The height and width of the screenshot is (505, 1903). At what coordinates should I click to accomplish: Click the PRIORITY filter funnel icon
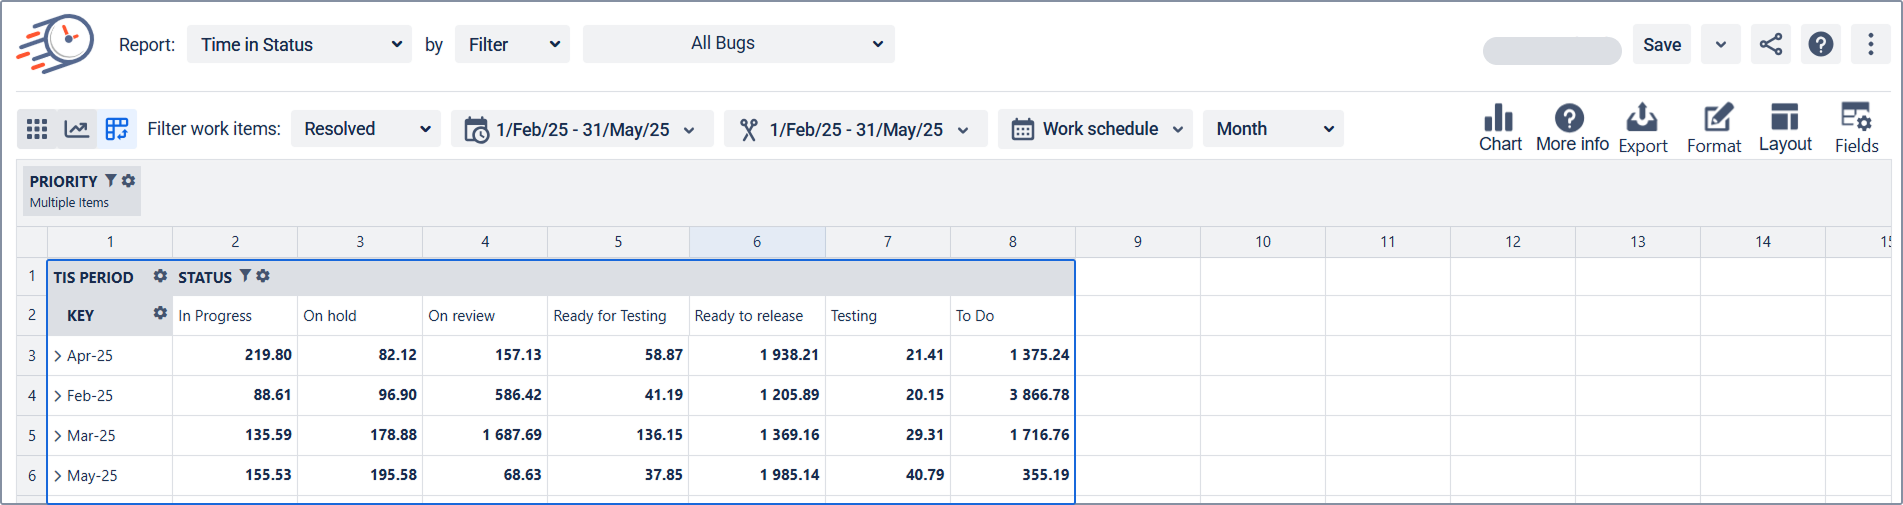click(x=110, y=180)
